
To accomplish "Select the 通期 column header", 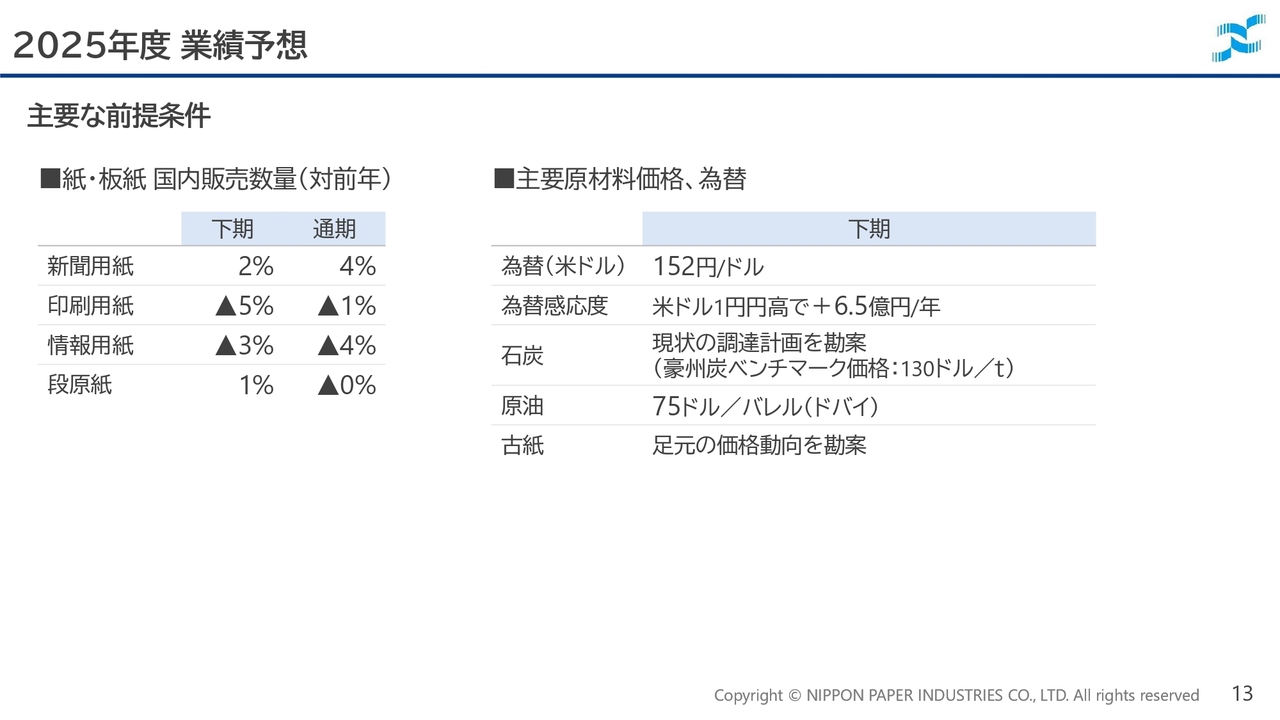I will click(x=334, y=229).
